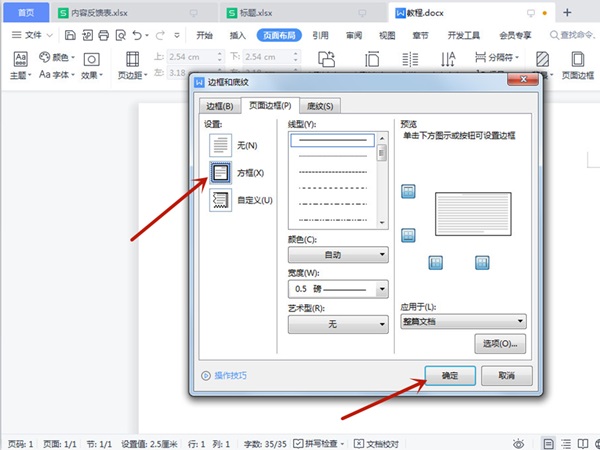This screenshot has height=450, width=600.
Task: Choose the 自定义 (Custom) border setting icon
Action: 221,200
